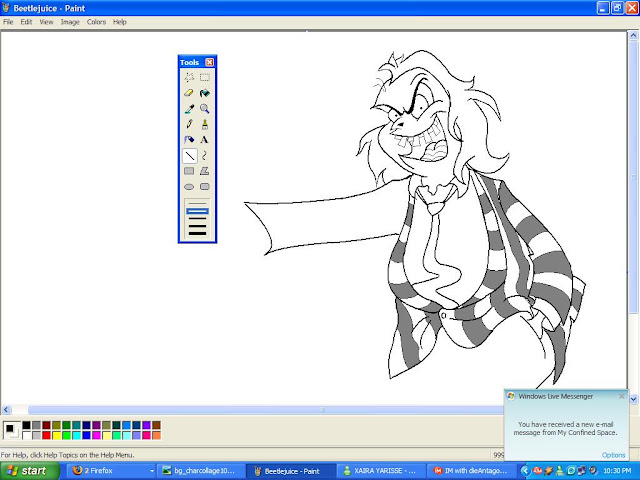Open the View menu
Screen dimensions: 640x480
[x=46, y=22]
